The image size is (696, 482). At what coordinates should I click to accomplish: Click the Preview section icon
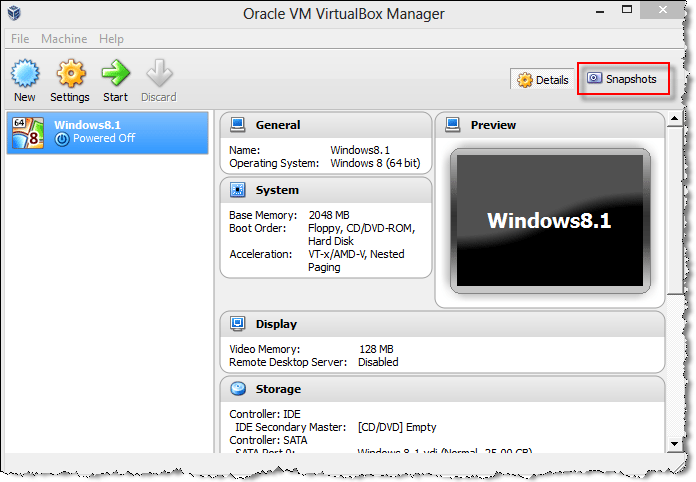453,125
